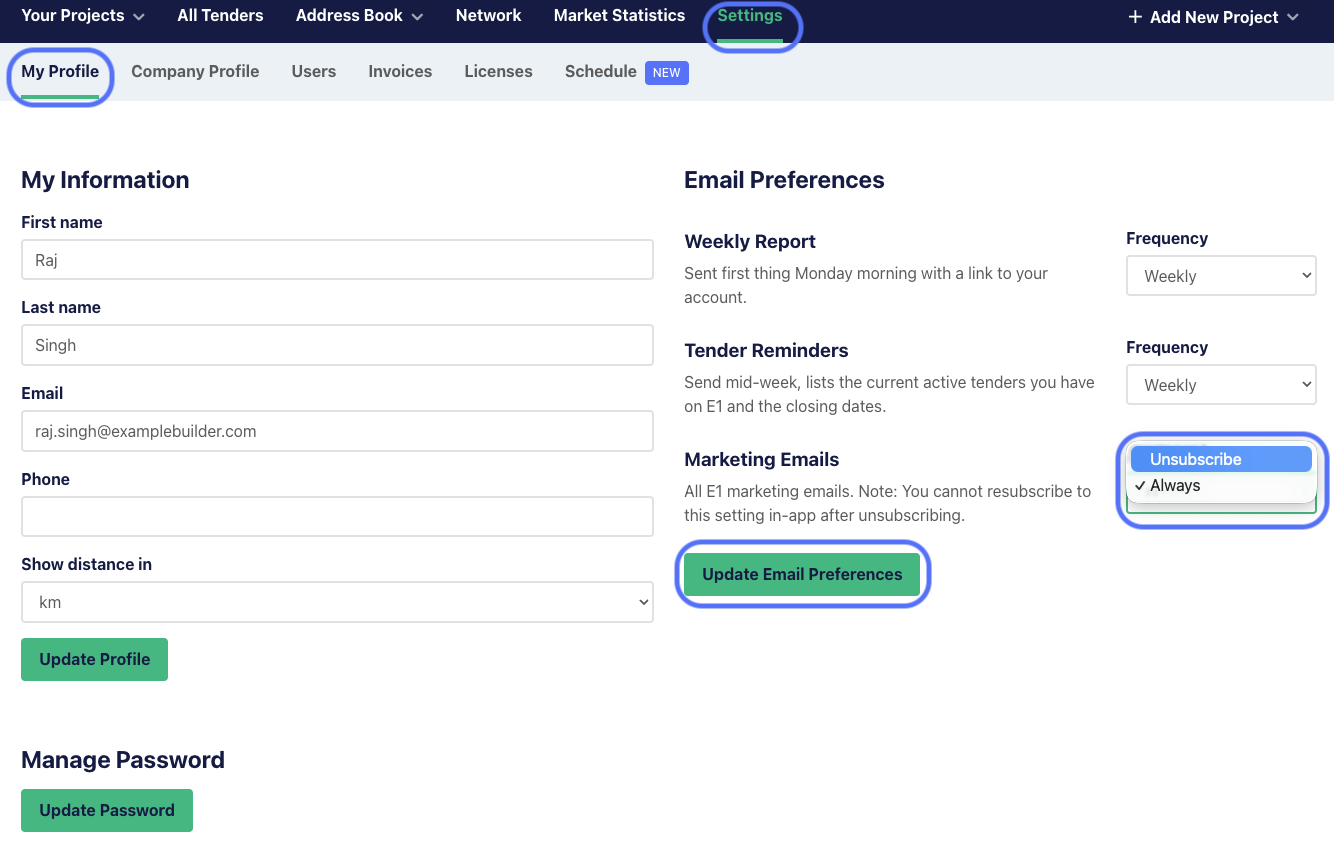Expand the Your Projects menu
Viewport: 1334px width, 857px height.
(83, 16)
